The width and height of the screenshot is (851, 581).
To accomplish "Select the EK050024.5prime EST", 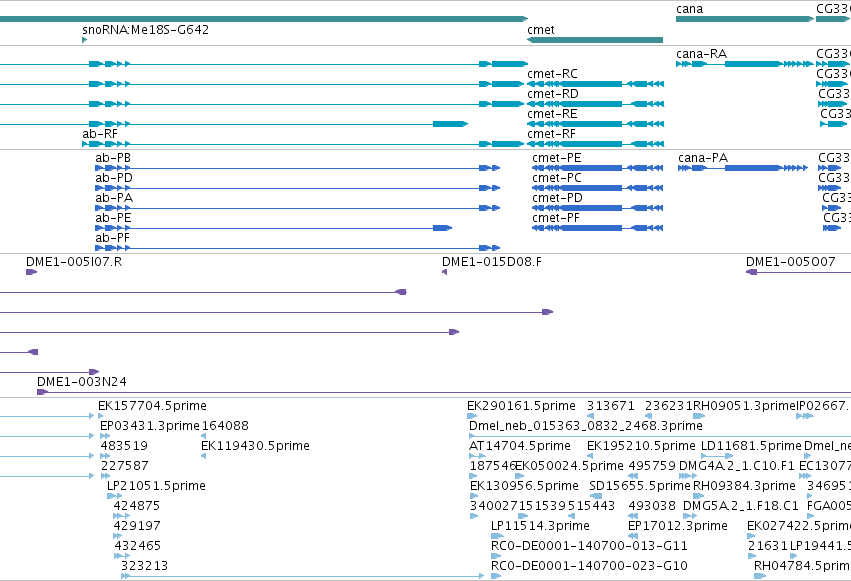I will (520, 476).
